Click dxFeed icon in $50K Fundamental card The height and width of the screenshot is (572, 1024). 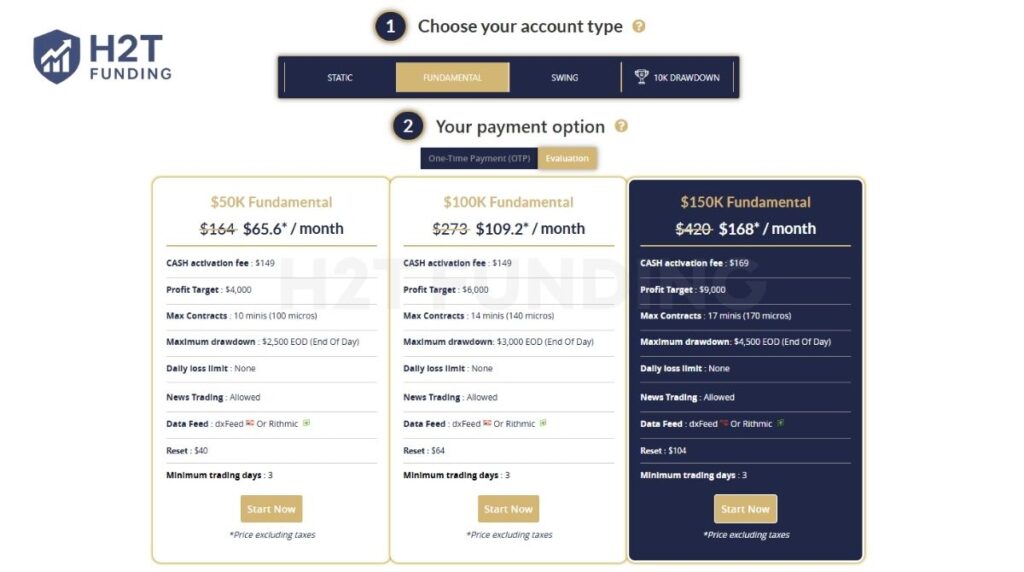point(249,423)
